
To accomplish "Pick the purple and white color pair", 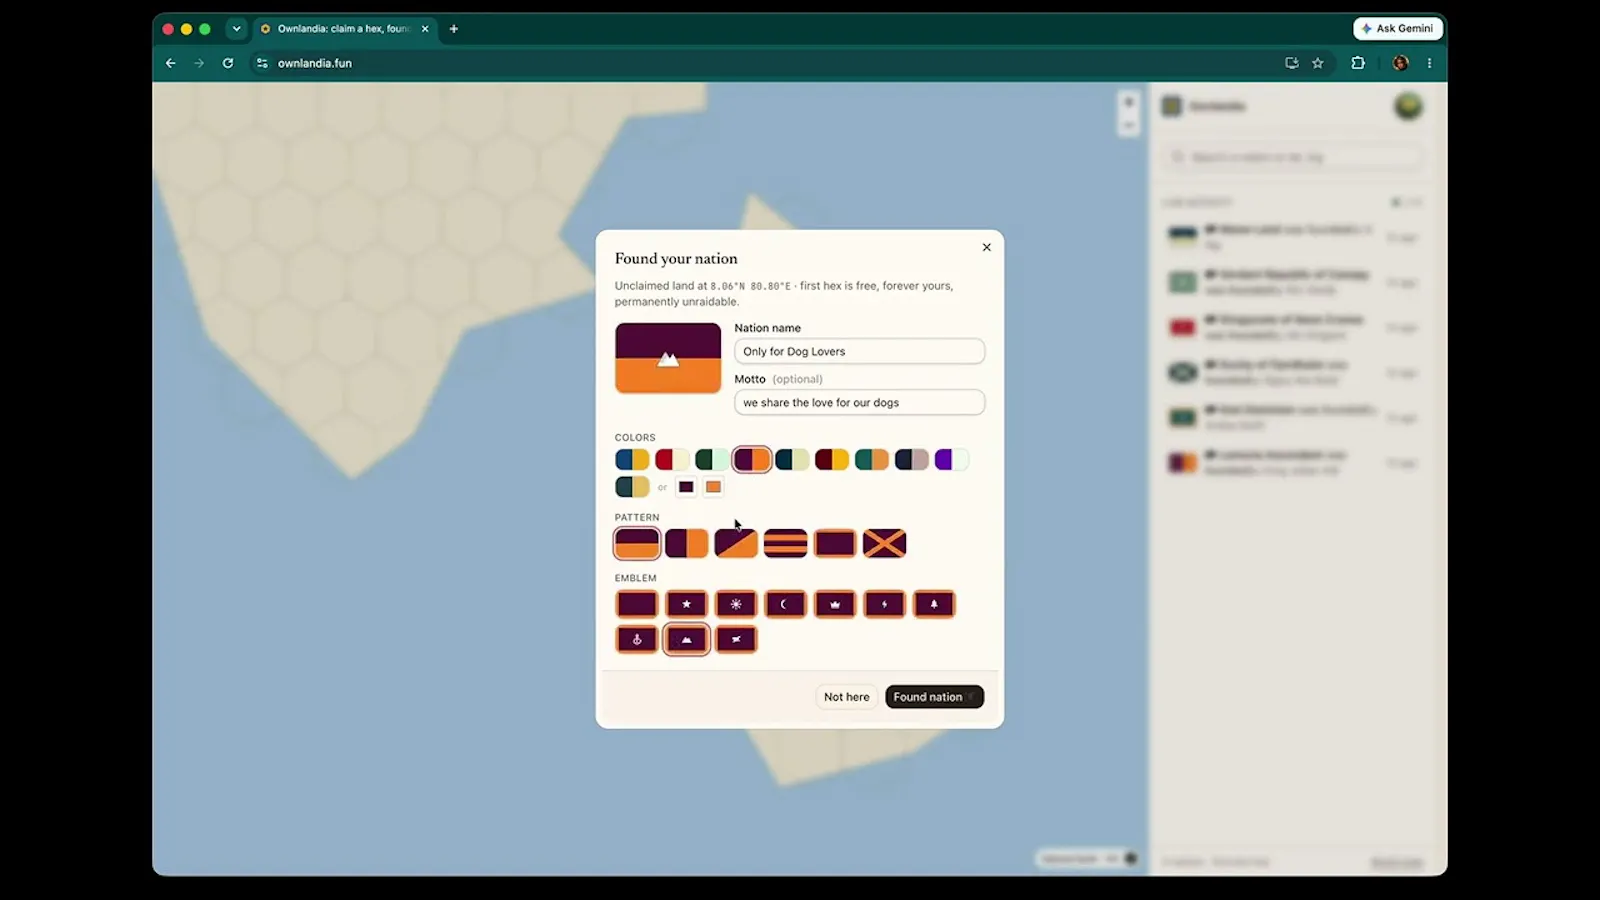I will 952,460.
